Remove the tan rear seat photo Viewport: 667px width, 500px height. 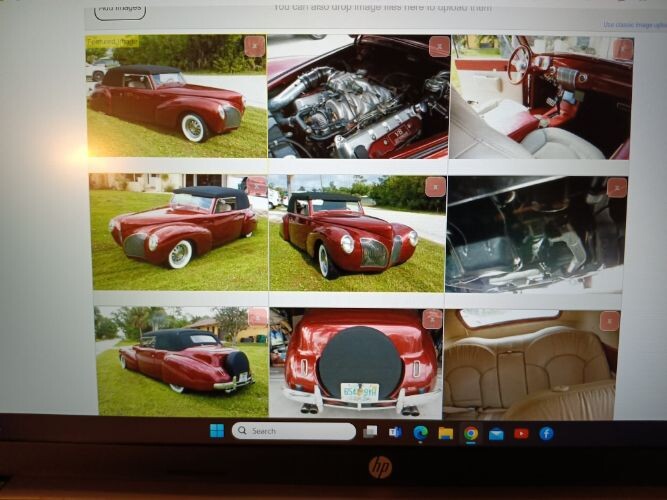coord(609,321)
